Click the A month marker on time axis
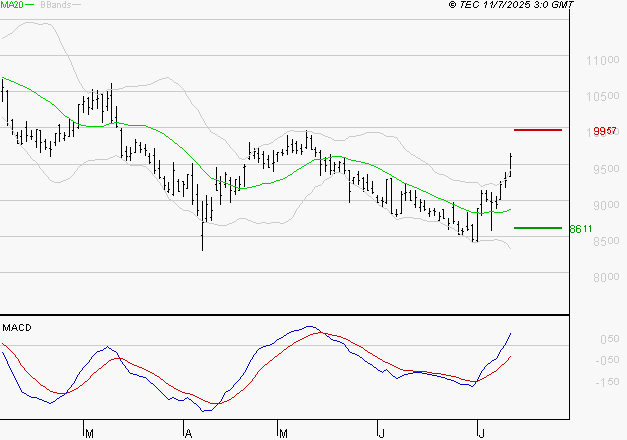Image resolution: width=627 pixels, height=440 pixels. click(x=187, y=433)
